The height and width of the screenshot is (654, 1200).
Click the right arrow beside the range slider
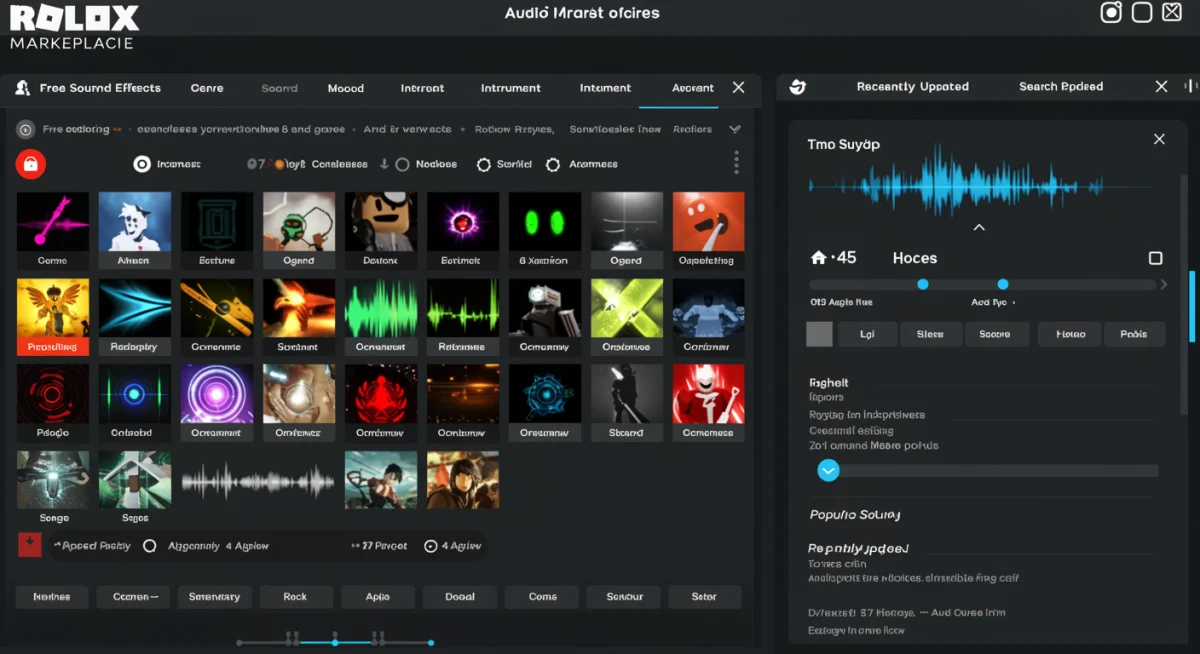coord(1163,285)
